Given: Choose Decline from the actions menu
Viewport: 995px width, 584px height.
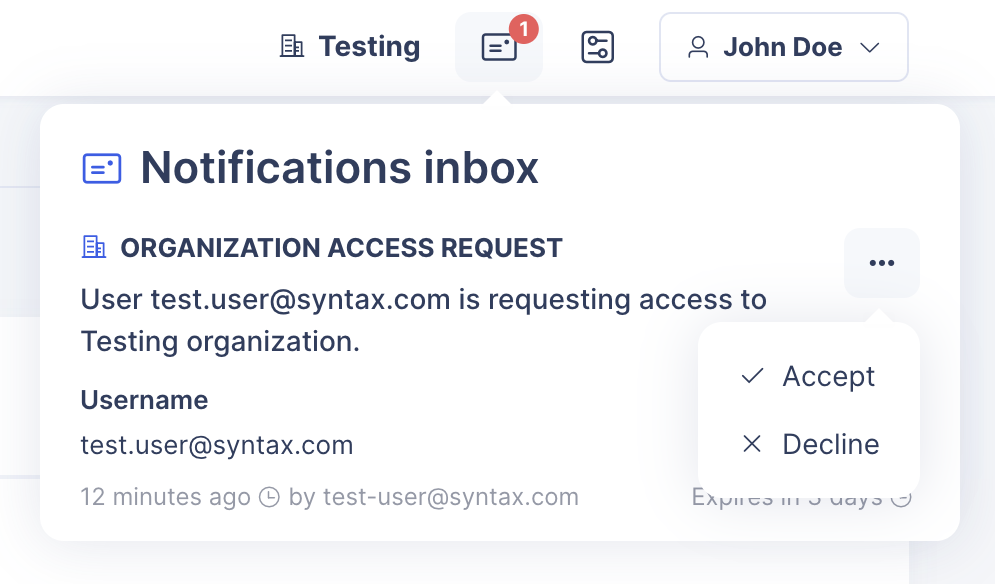Looking at the screenshot, I should 830,444.
